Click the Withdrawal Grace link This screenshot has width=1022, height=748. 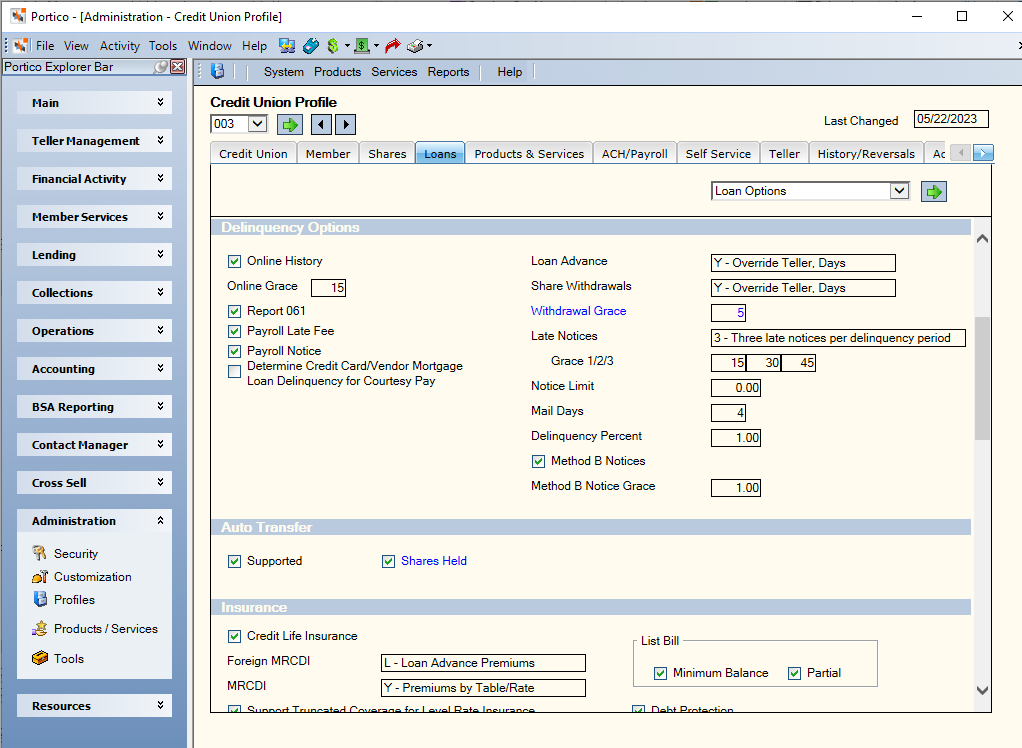pyautogui.click(x=578, y=311)
